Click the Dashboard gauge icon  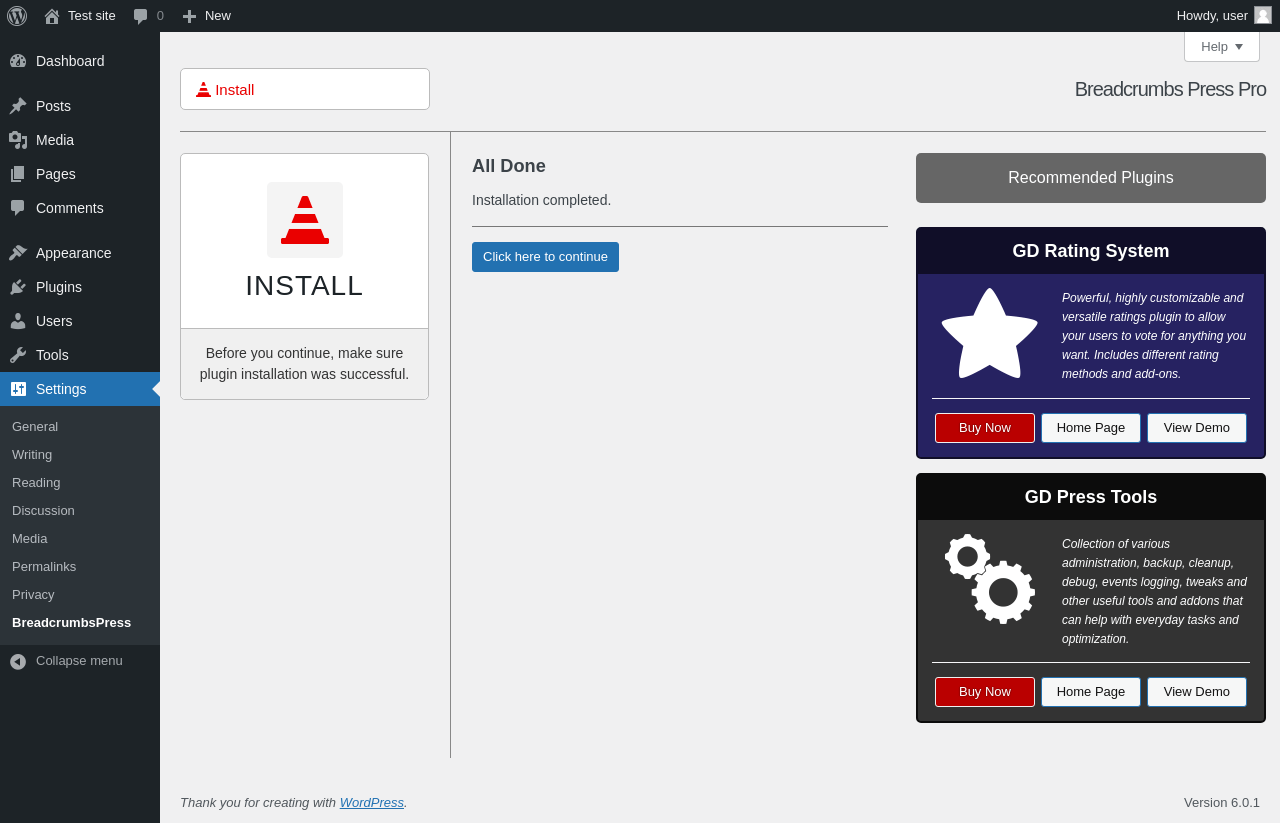(x=18, y=61)
